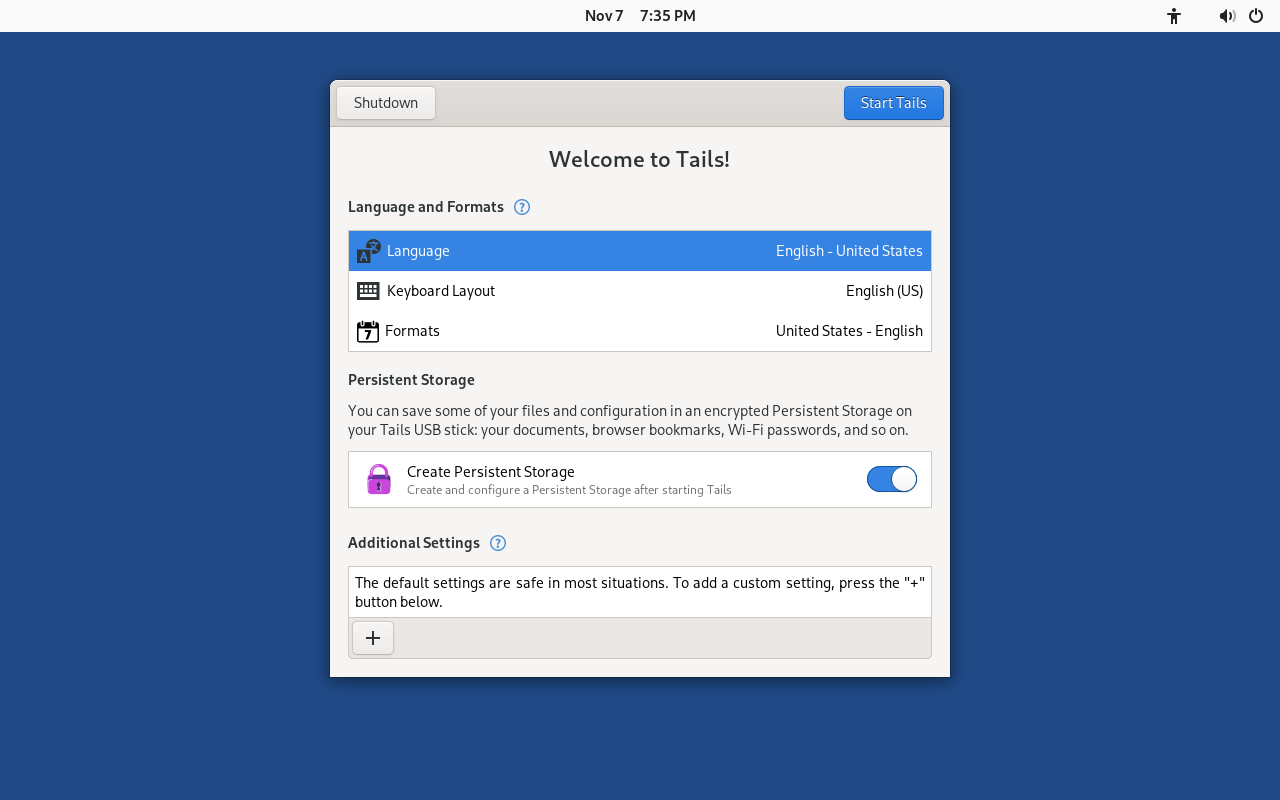This screenshot has height=800, width=1280.
Task: Click the Language translation icon
Action: click(368, 251)
